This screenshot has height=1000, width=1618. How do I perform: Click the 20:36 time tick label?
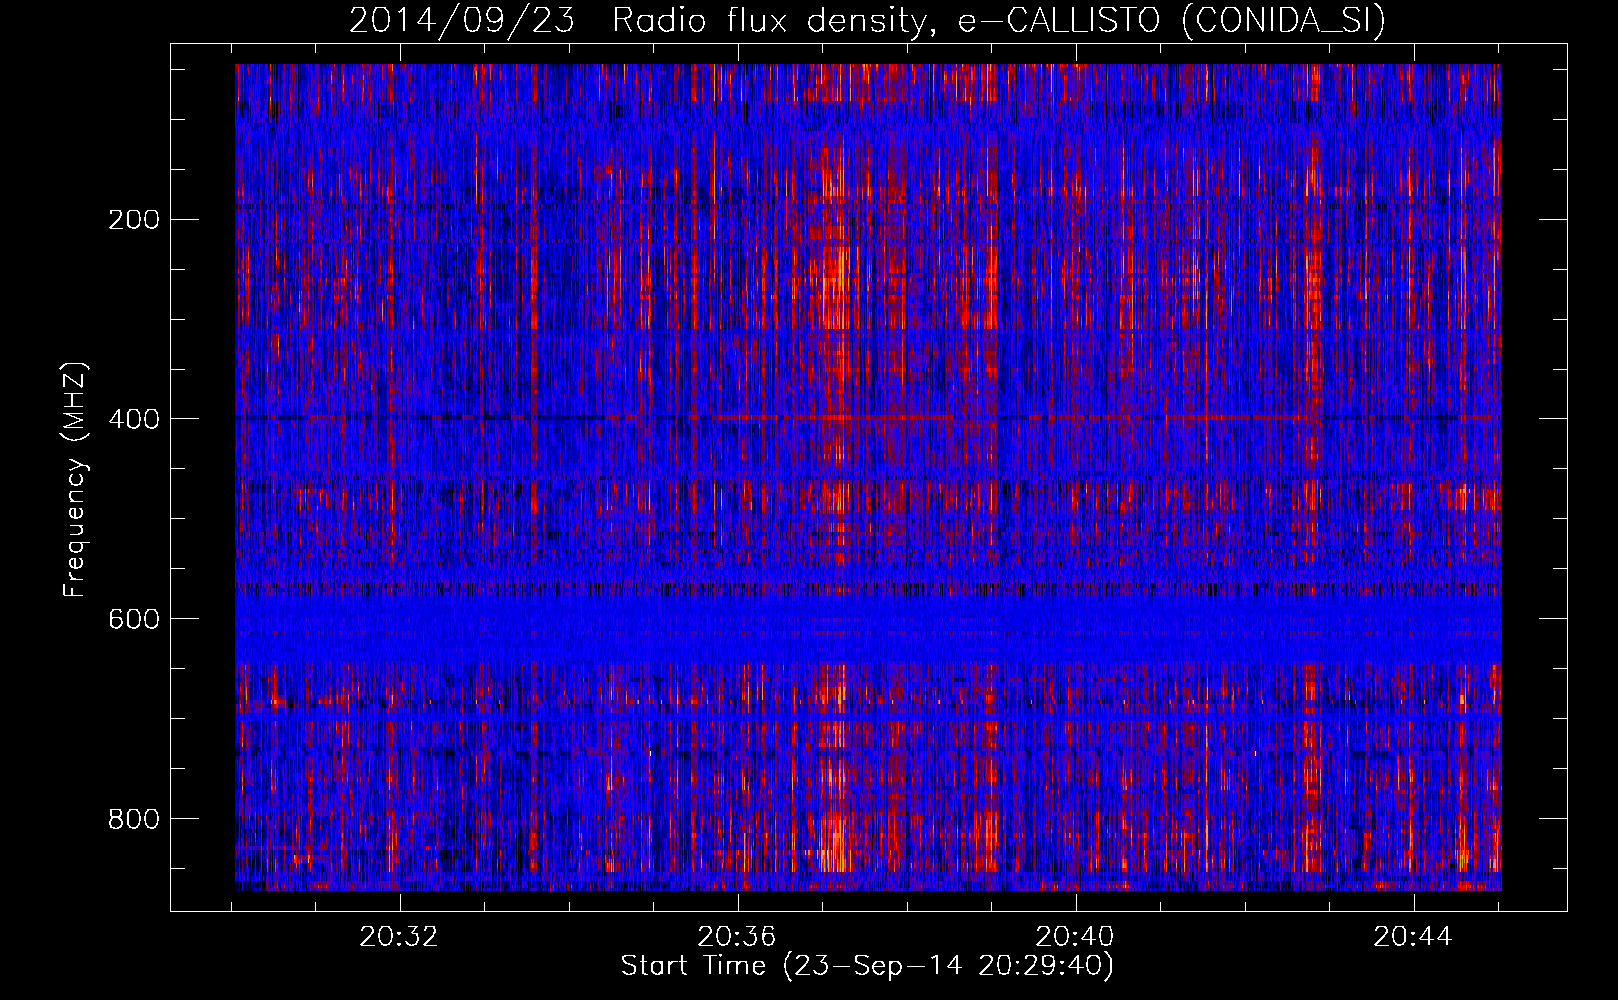point(737,937)
